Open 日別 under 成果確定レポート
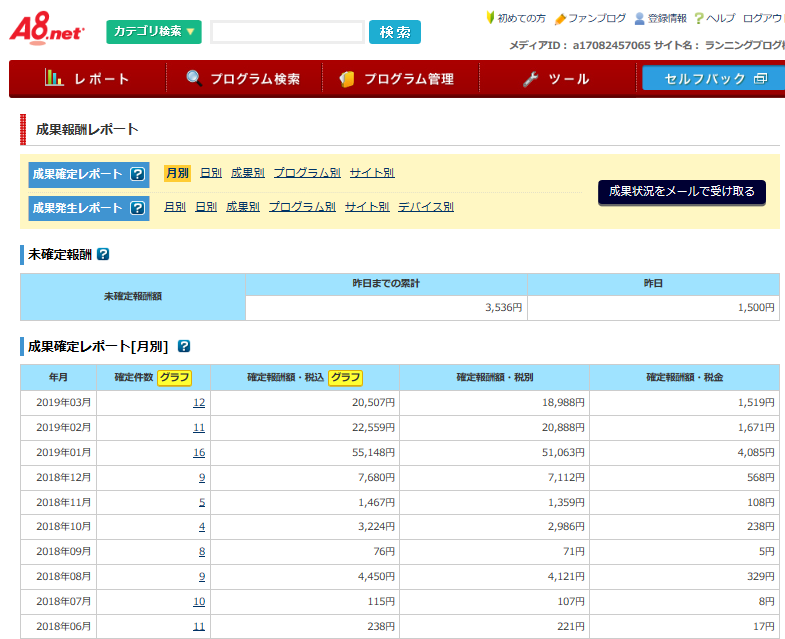This screenshot has width=785, height=639. tap(211, 173)
